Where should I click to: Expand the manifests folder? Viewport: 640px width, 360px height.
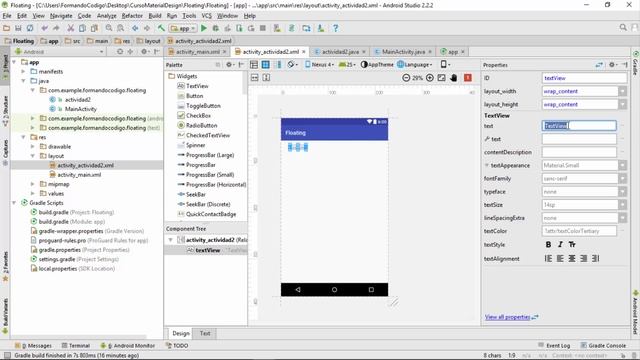pos(23,71)
